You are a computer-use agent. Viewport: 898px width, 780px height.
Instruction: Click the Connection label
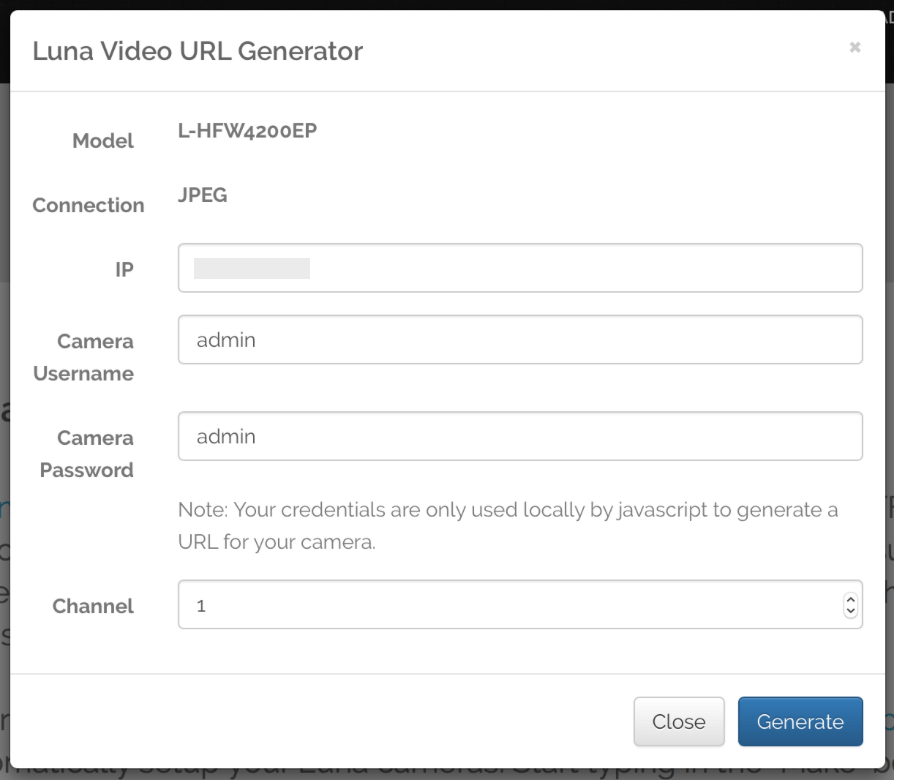[x=88, y=205]
